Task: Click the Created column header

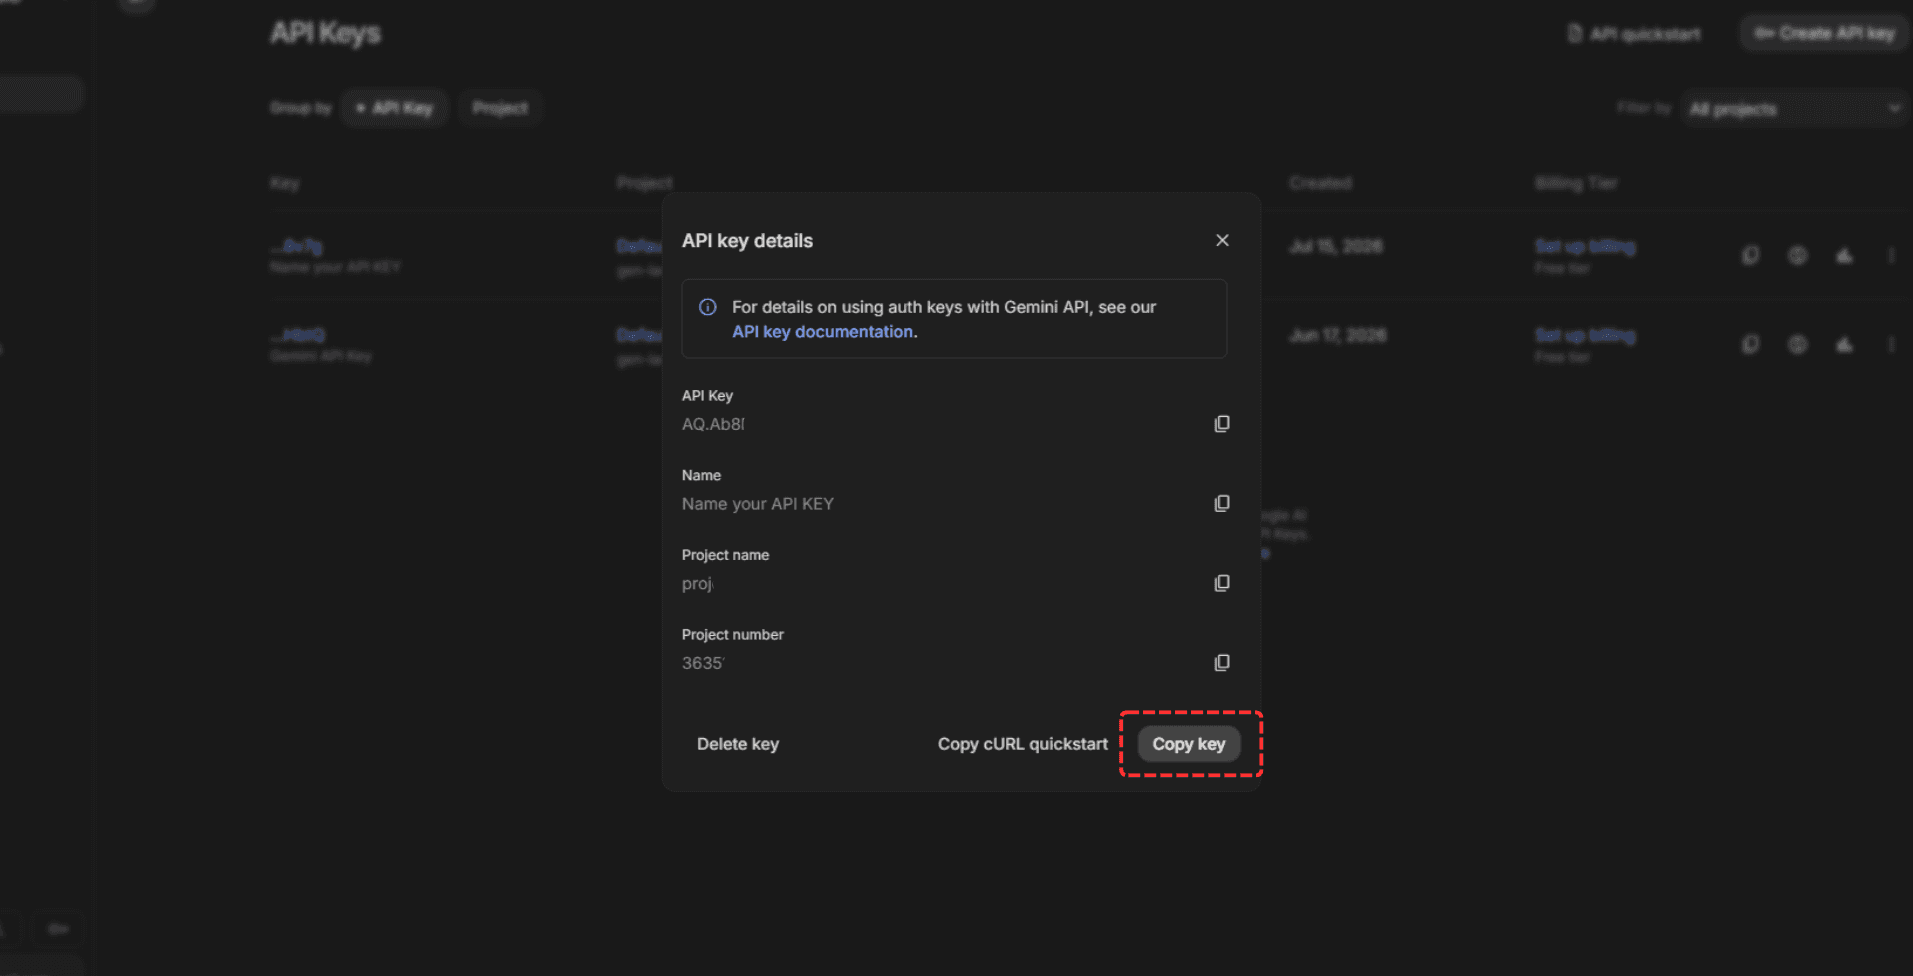Action: click(1320, 183)
